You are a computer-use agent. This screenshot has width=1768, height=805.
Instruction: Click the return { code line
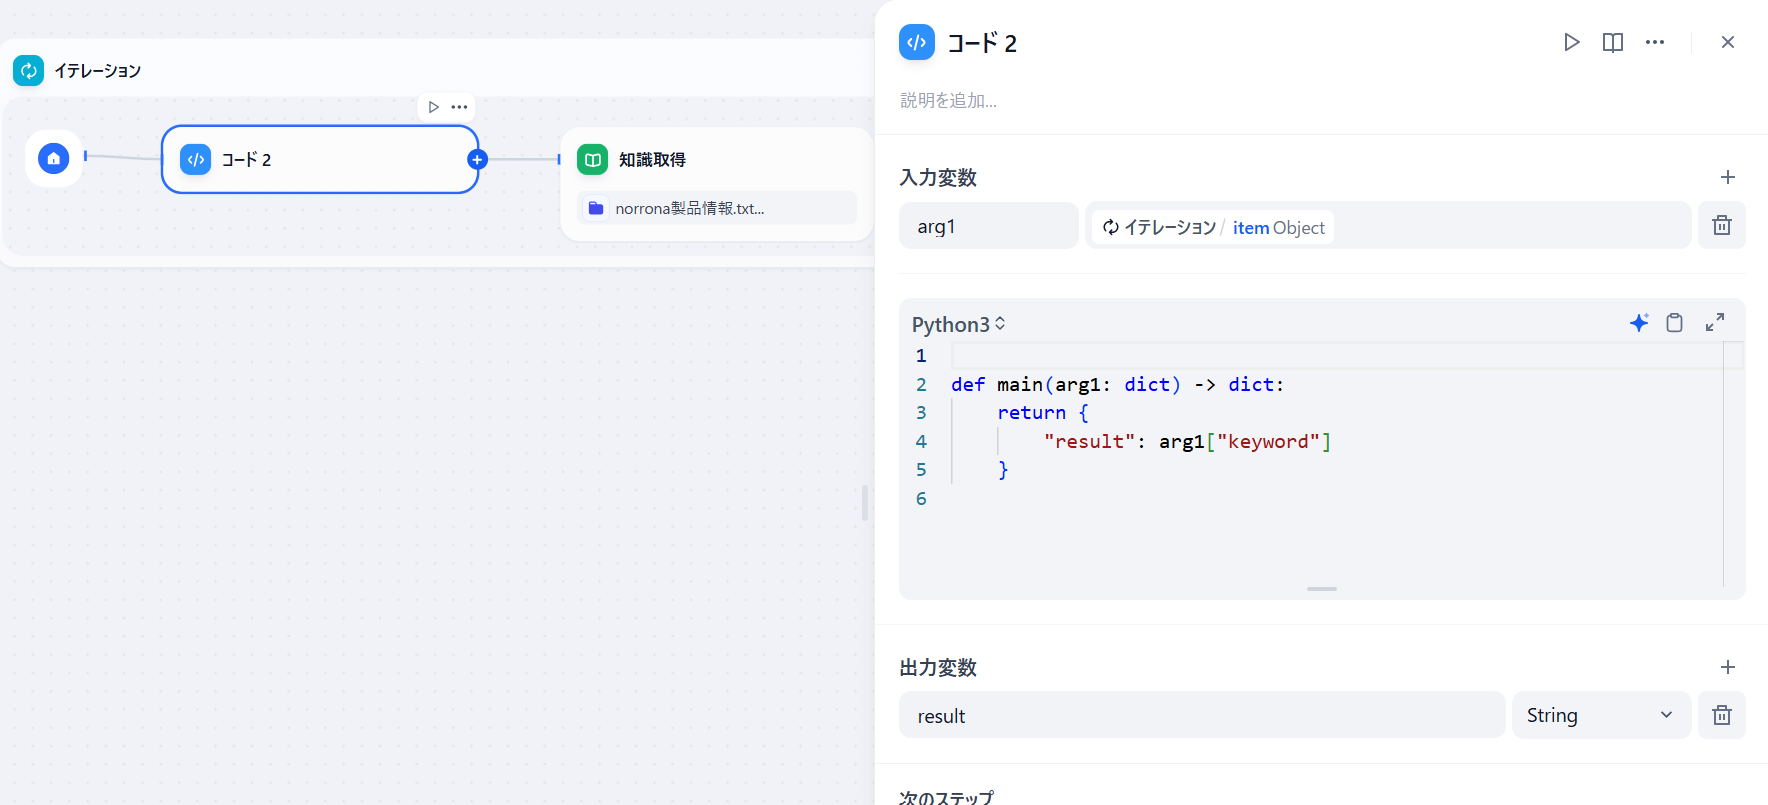point(1043,412)
